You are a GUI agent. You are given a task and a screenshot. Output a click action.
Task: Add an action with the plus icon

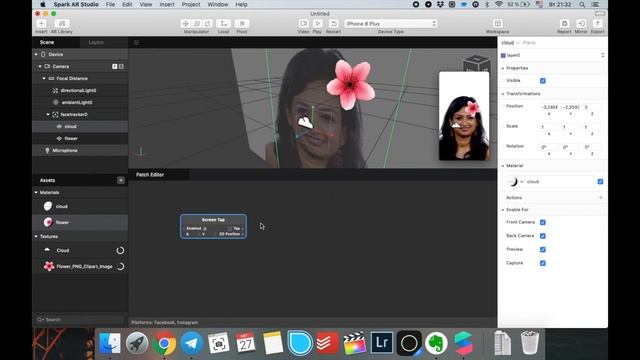(600, 198)
